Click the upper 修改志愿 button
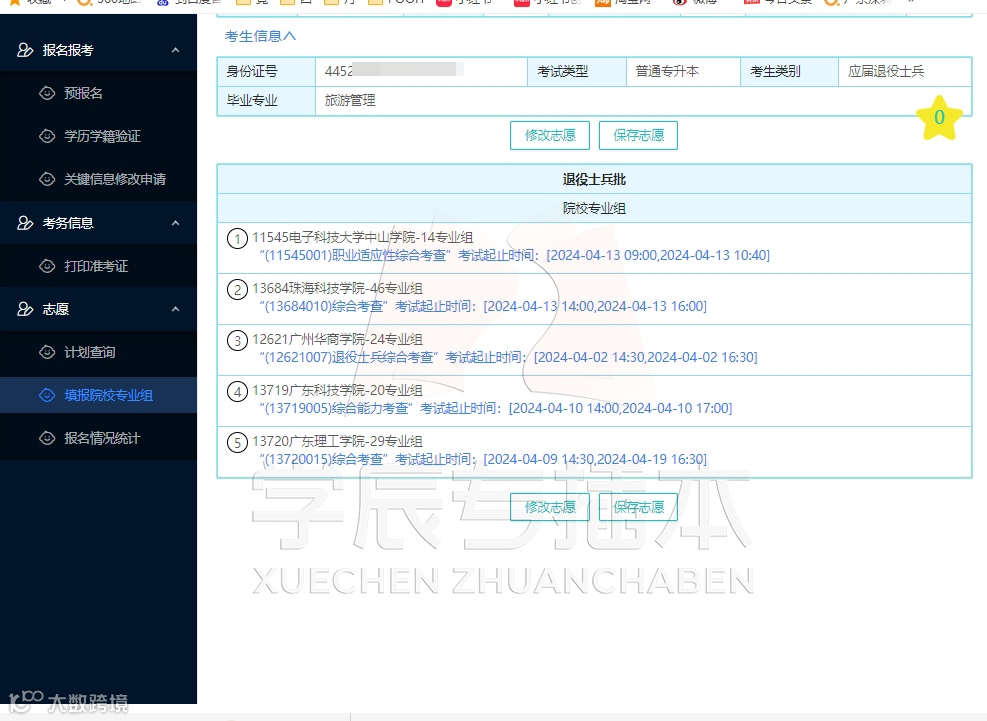Image resolution: width=987 pixels, height=721 pixels. (x=550, y=135)
